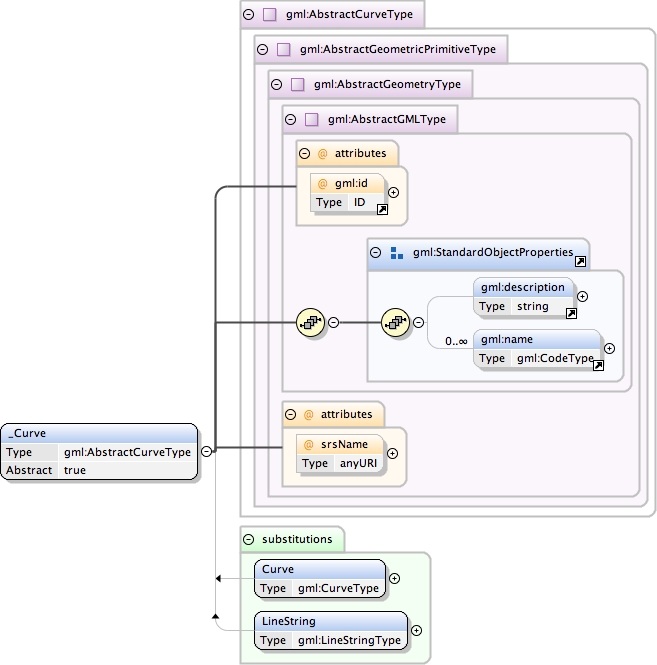Viewport: 657px width, 665px height.
Task: Select the gml:CurveType type value
Action: (x=338, y=588)
